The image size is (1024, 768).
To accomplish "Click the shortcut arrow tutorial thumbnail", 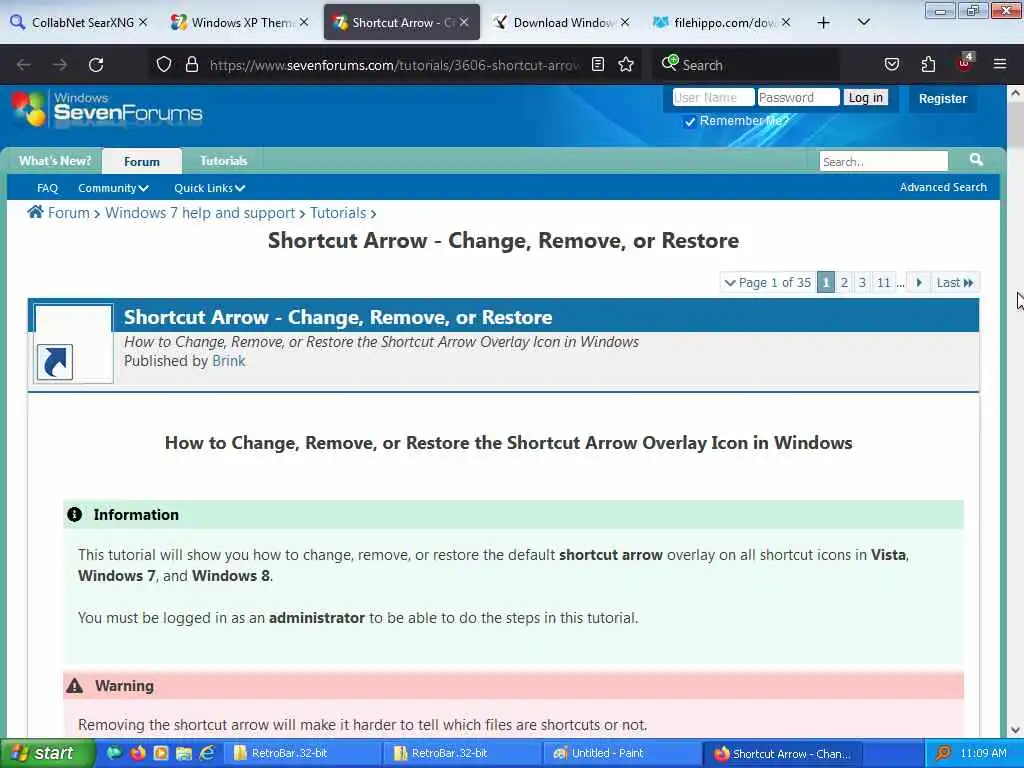I will (73, 344).
